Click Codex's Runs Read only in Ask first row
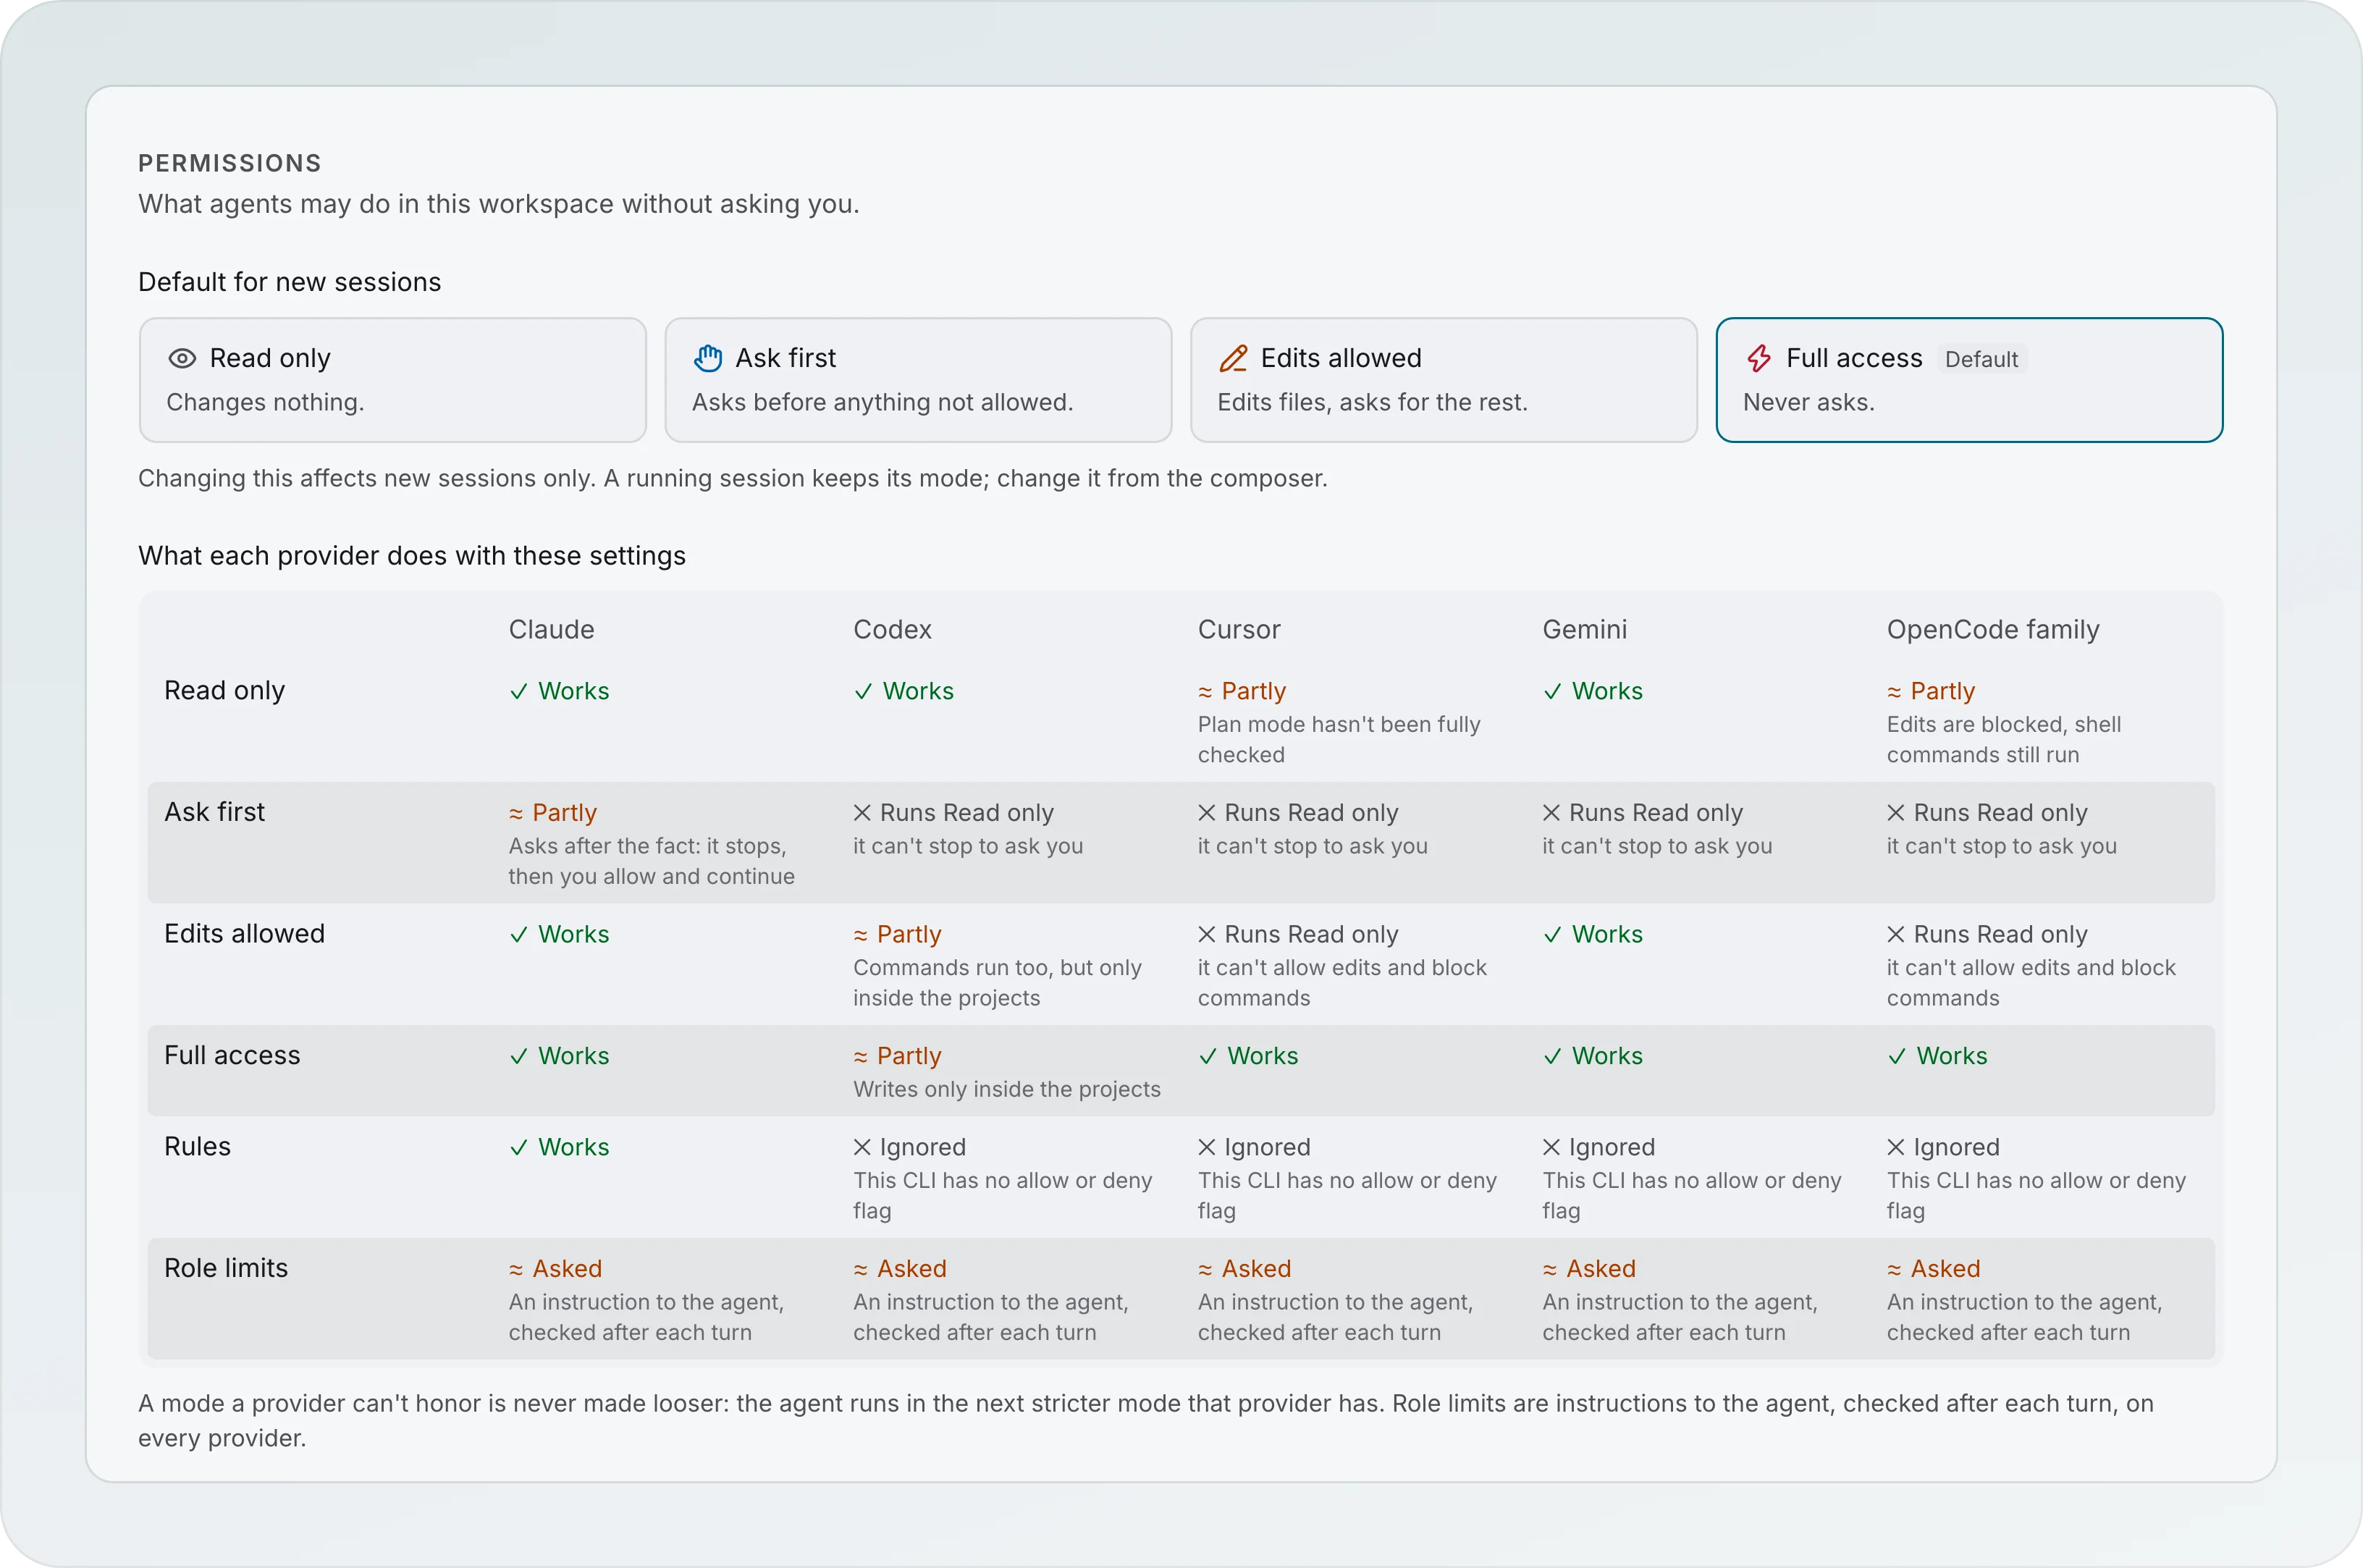Viewport: 2363px width, 1568px height. (953, 812)
